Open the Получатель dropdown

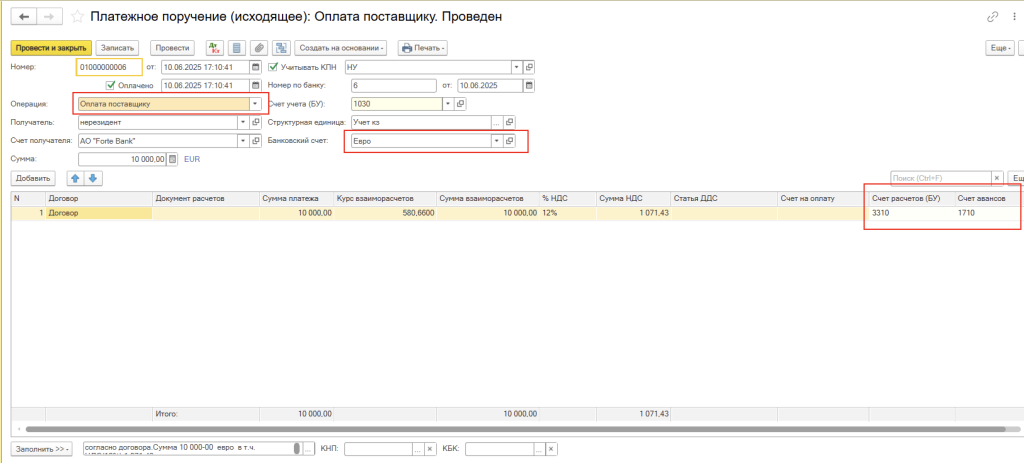pos(242,122)
